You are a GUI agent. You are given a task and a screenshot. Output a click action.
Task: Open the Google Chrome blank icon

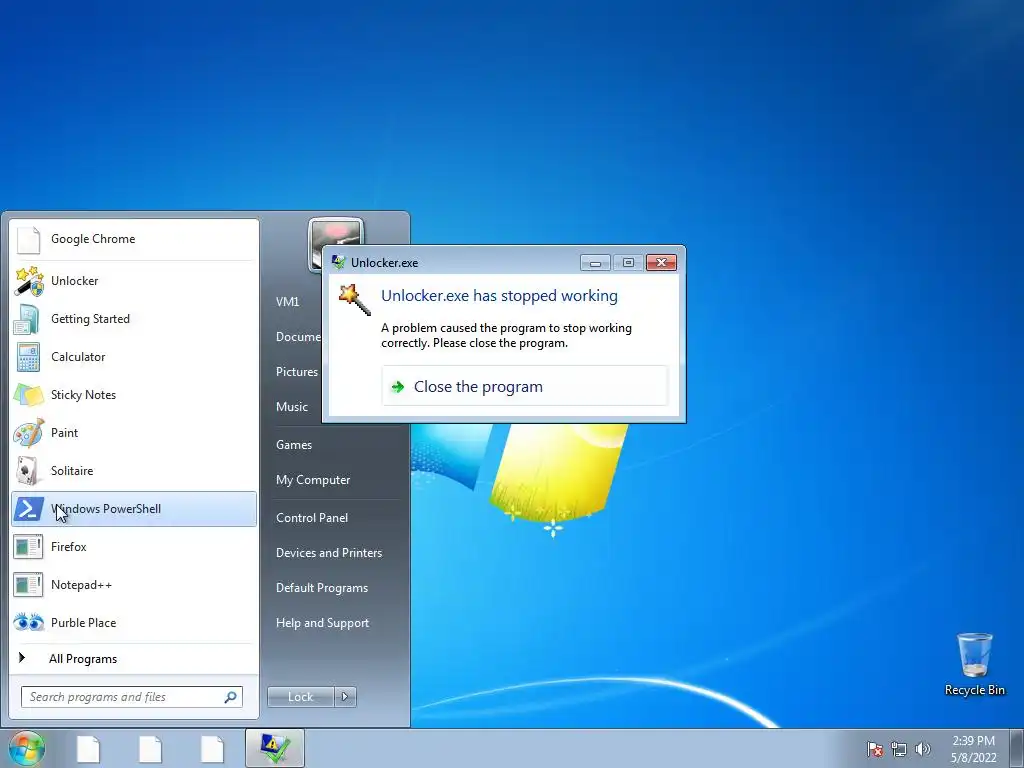[x=28, y=239]
